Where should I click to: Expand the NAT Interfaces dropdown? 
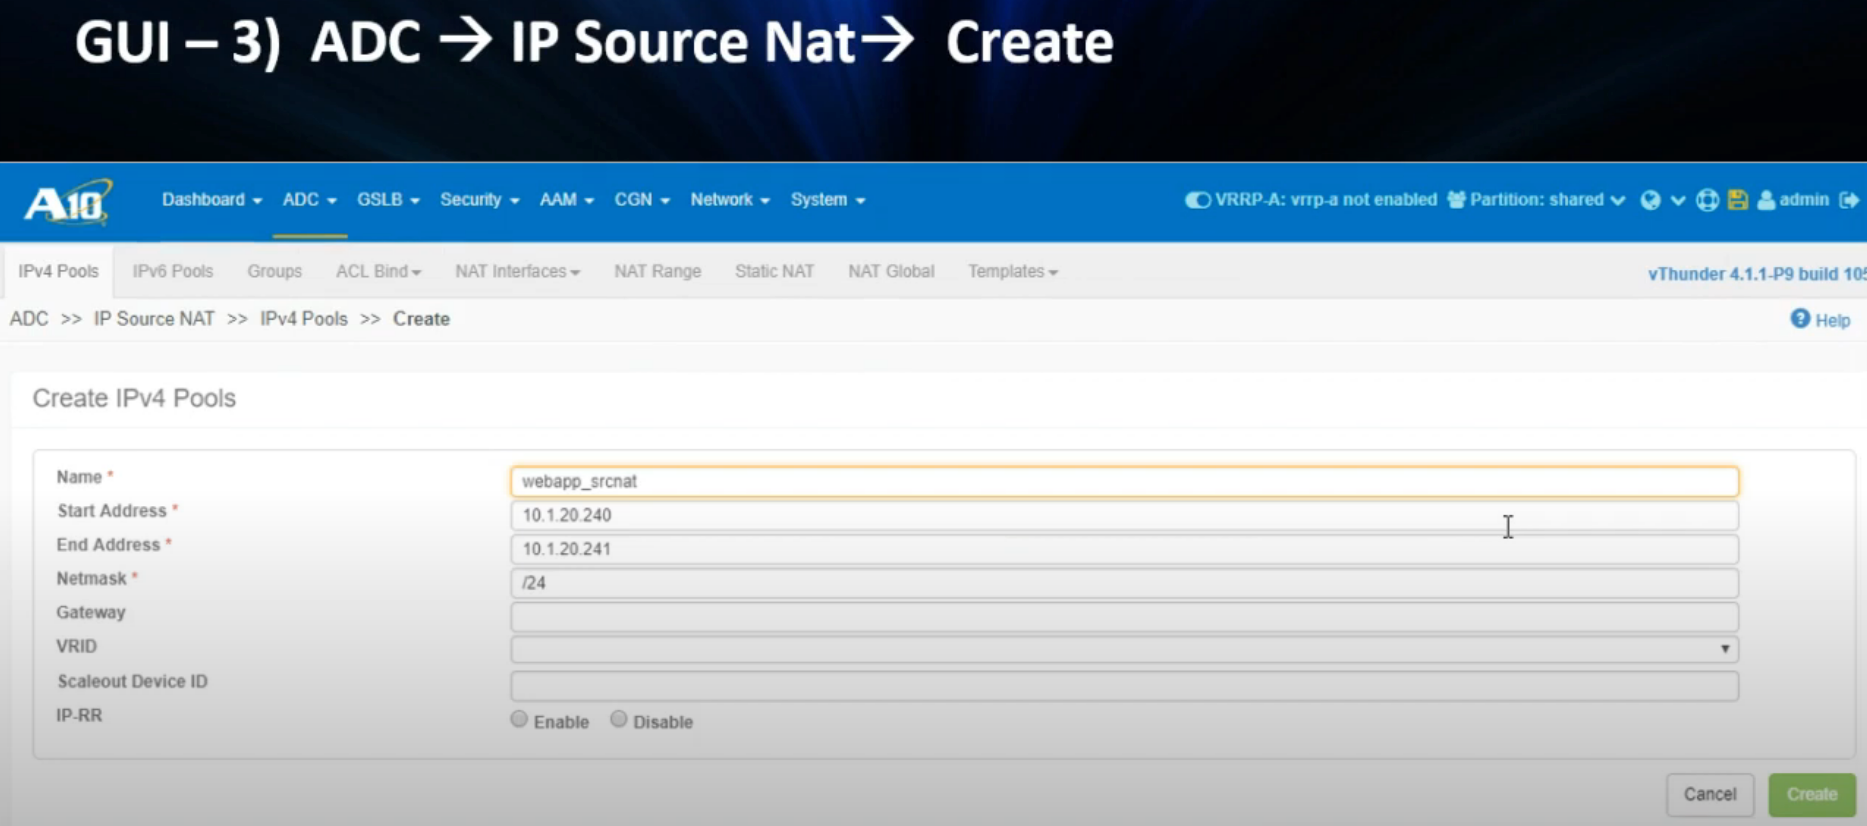click(x=517, y=272)
